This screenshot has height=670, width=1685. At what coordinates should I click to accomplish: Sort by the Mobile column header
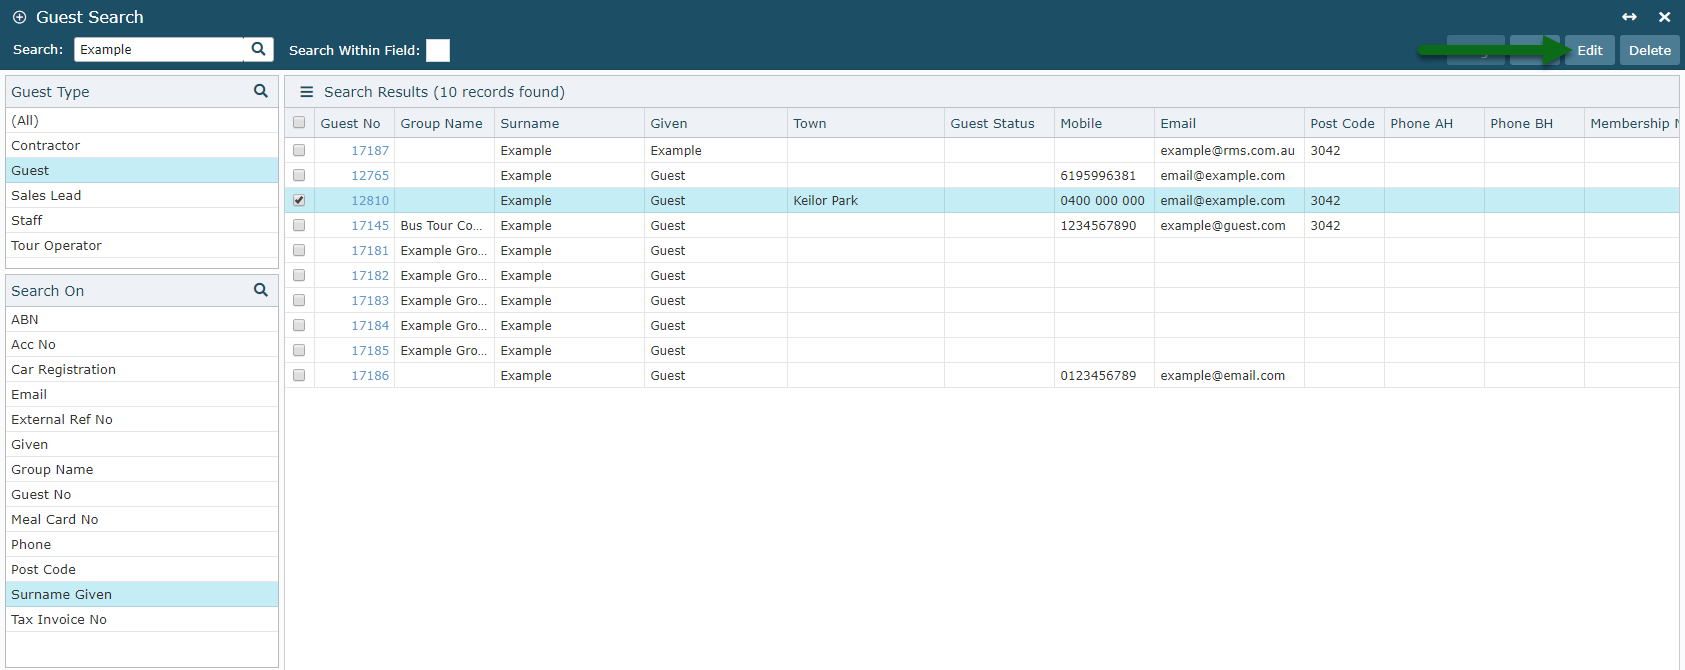pyautogui.click(x=1104, y=123)
